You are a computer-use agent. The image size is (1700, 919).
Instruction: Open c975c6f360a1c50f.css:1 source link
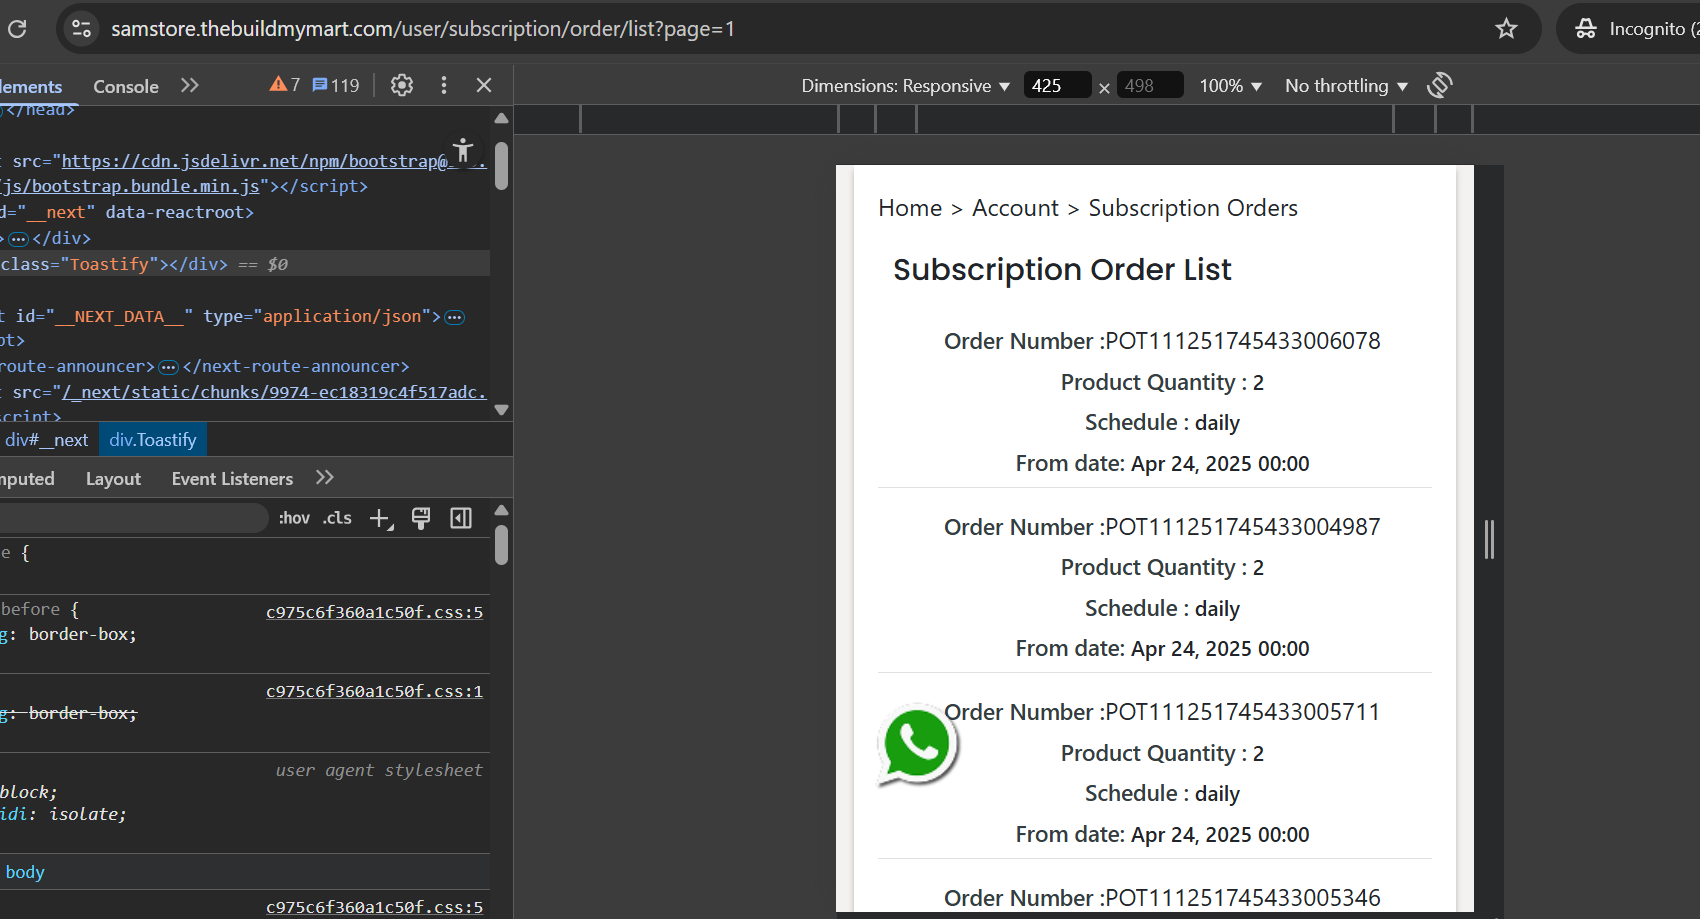pyautogui.click(x=374, y=691)
